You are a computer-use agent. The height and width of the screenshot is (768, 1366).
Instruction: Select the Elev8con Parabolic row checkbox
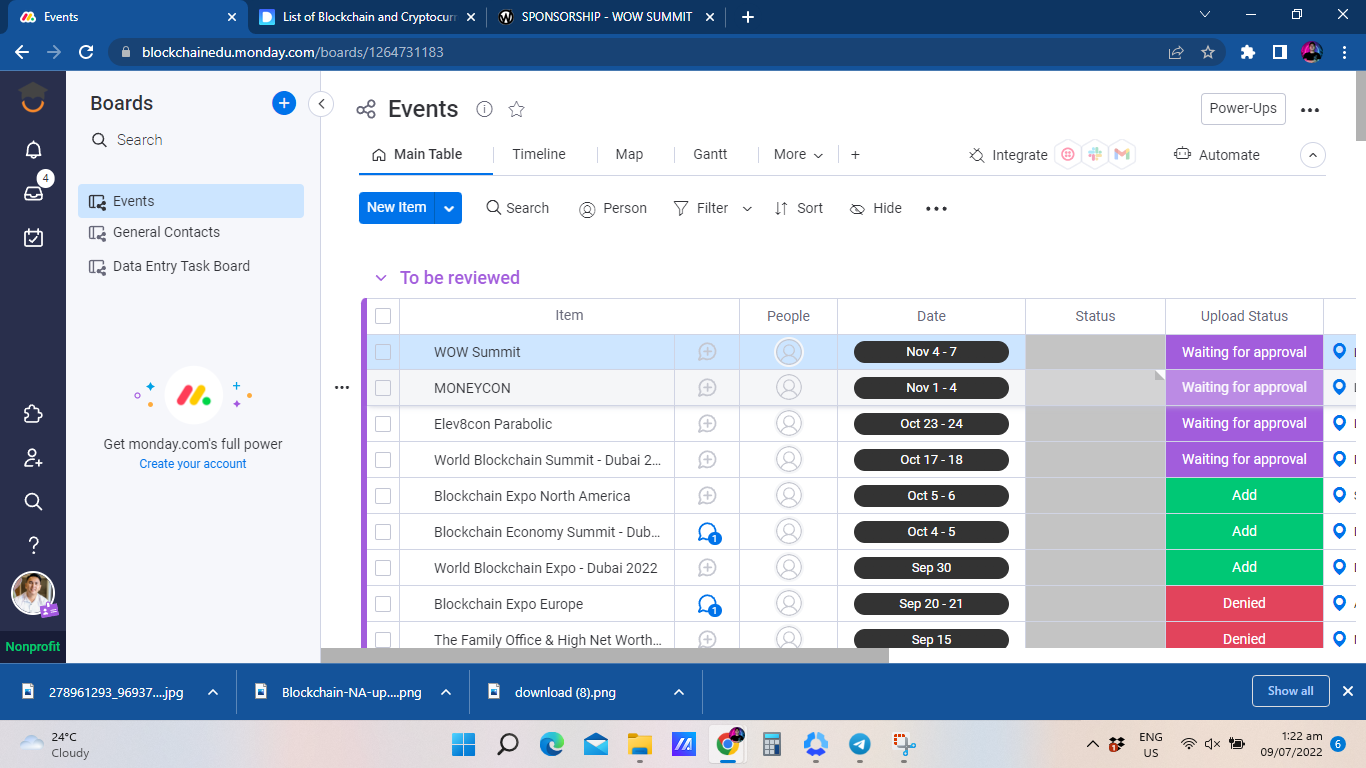click(383, 424)
